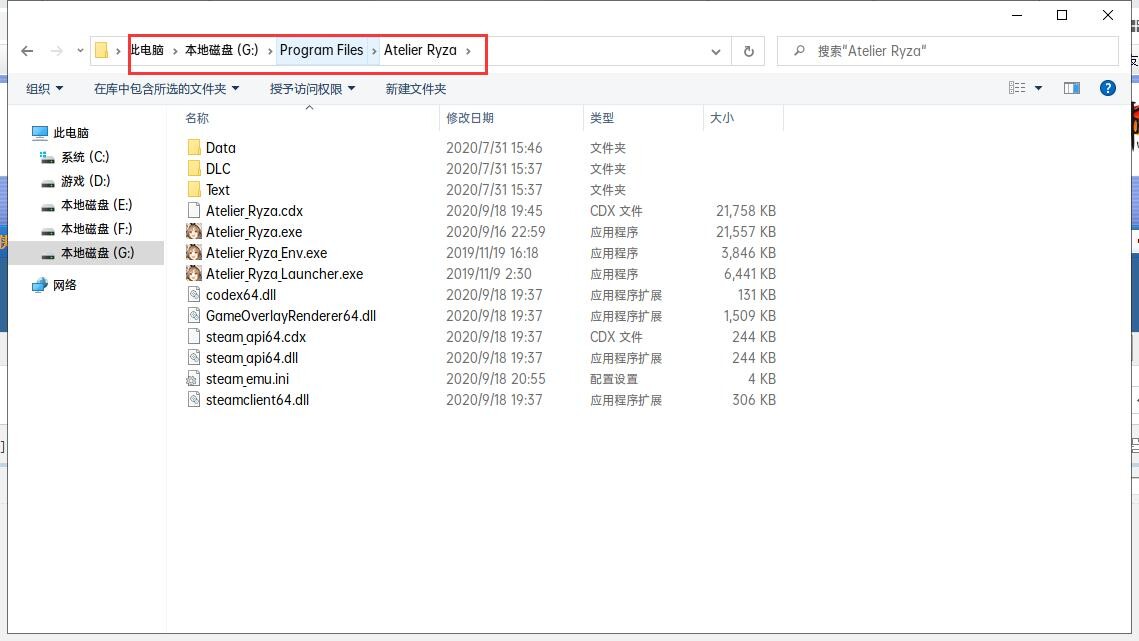Open the 组织 dropdown menu
Screen dimensions: 1139x641
click(44, 89)
